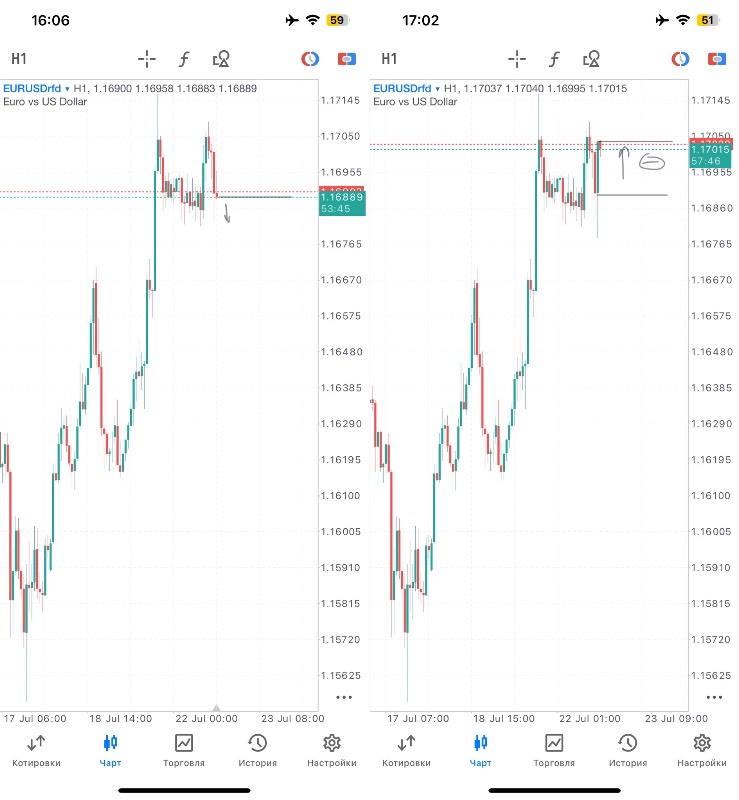Open indicators (f) icon in right chart
739x800 pixels.
point(554,59)
